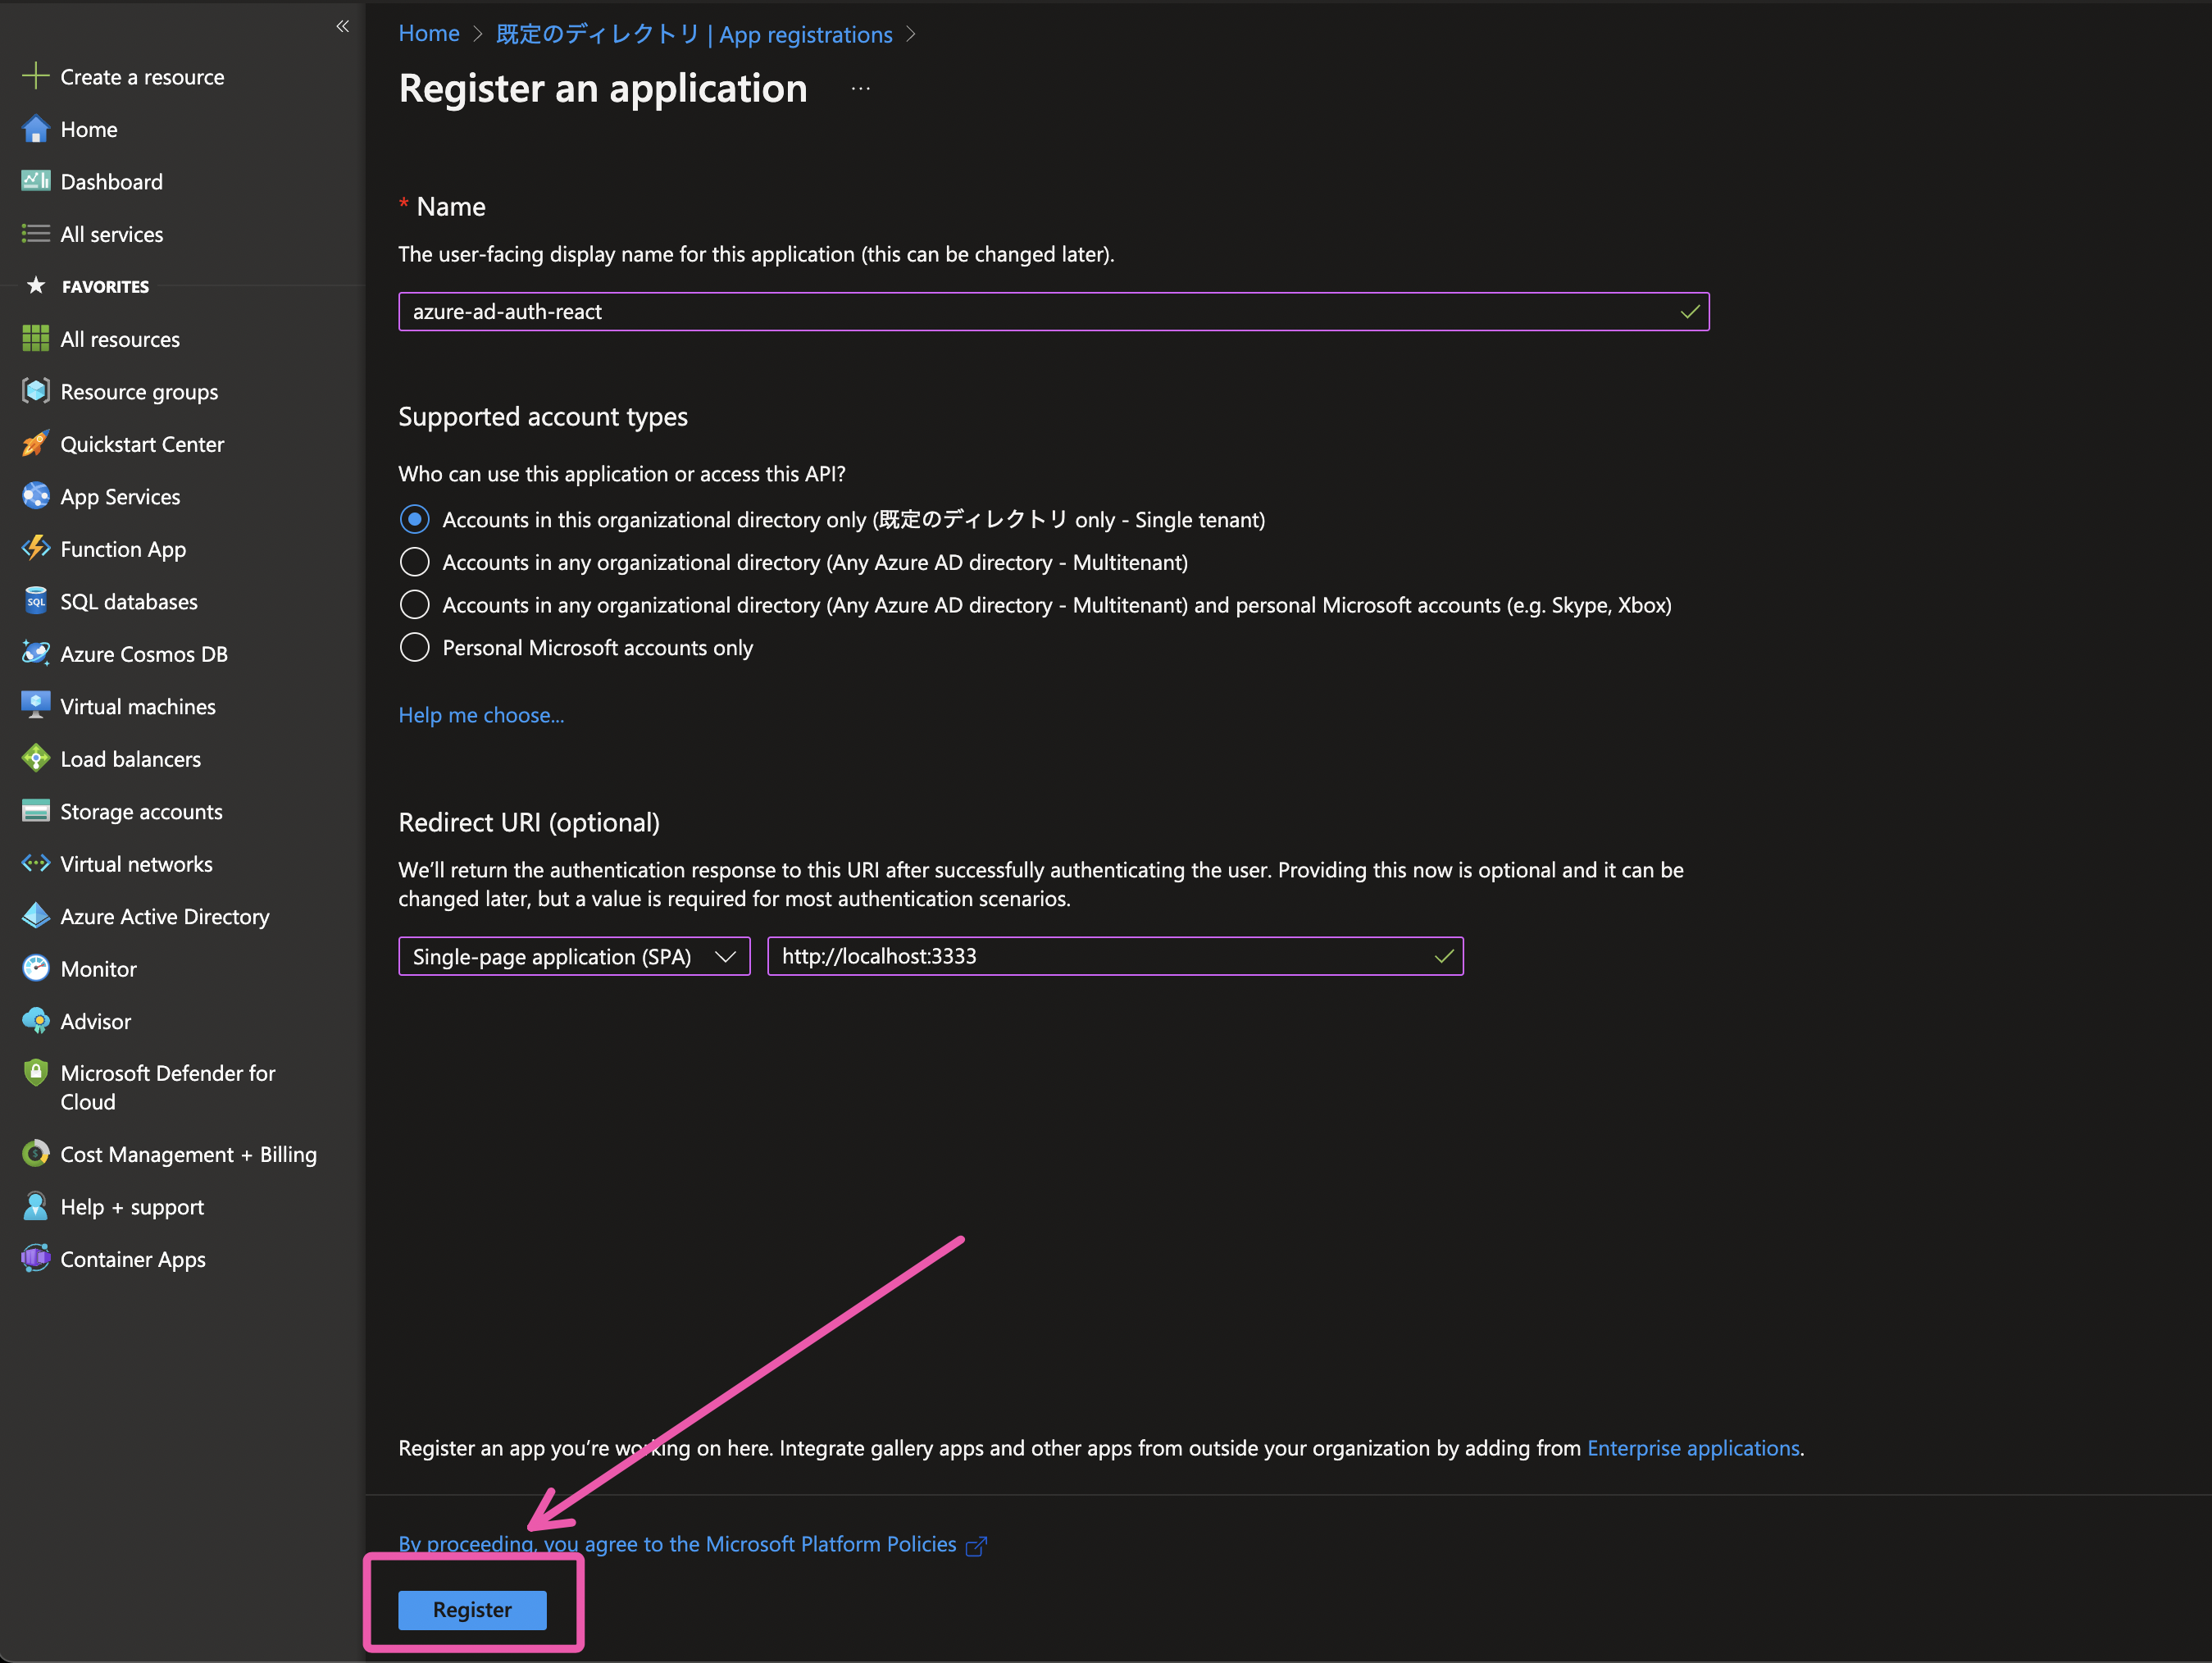This screenshot has width=2212, height=1663.
Task: Click the SQL databases icon
Action: tap(35, 601)
